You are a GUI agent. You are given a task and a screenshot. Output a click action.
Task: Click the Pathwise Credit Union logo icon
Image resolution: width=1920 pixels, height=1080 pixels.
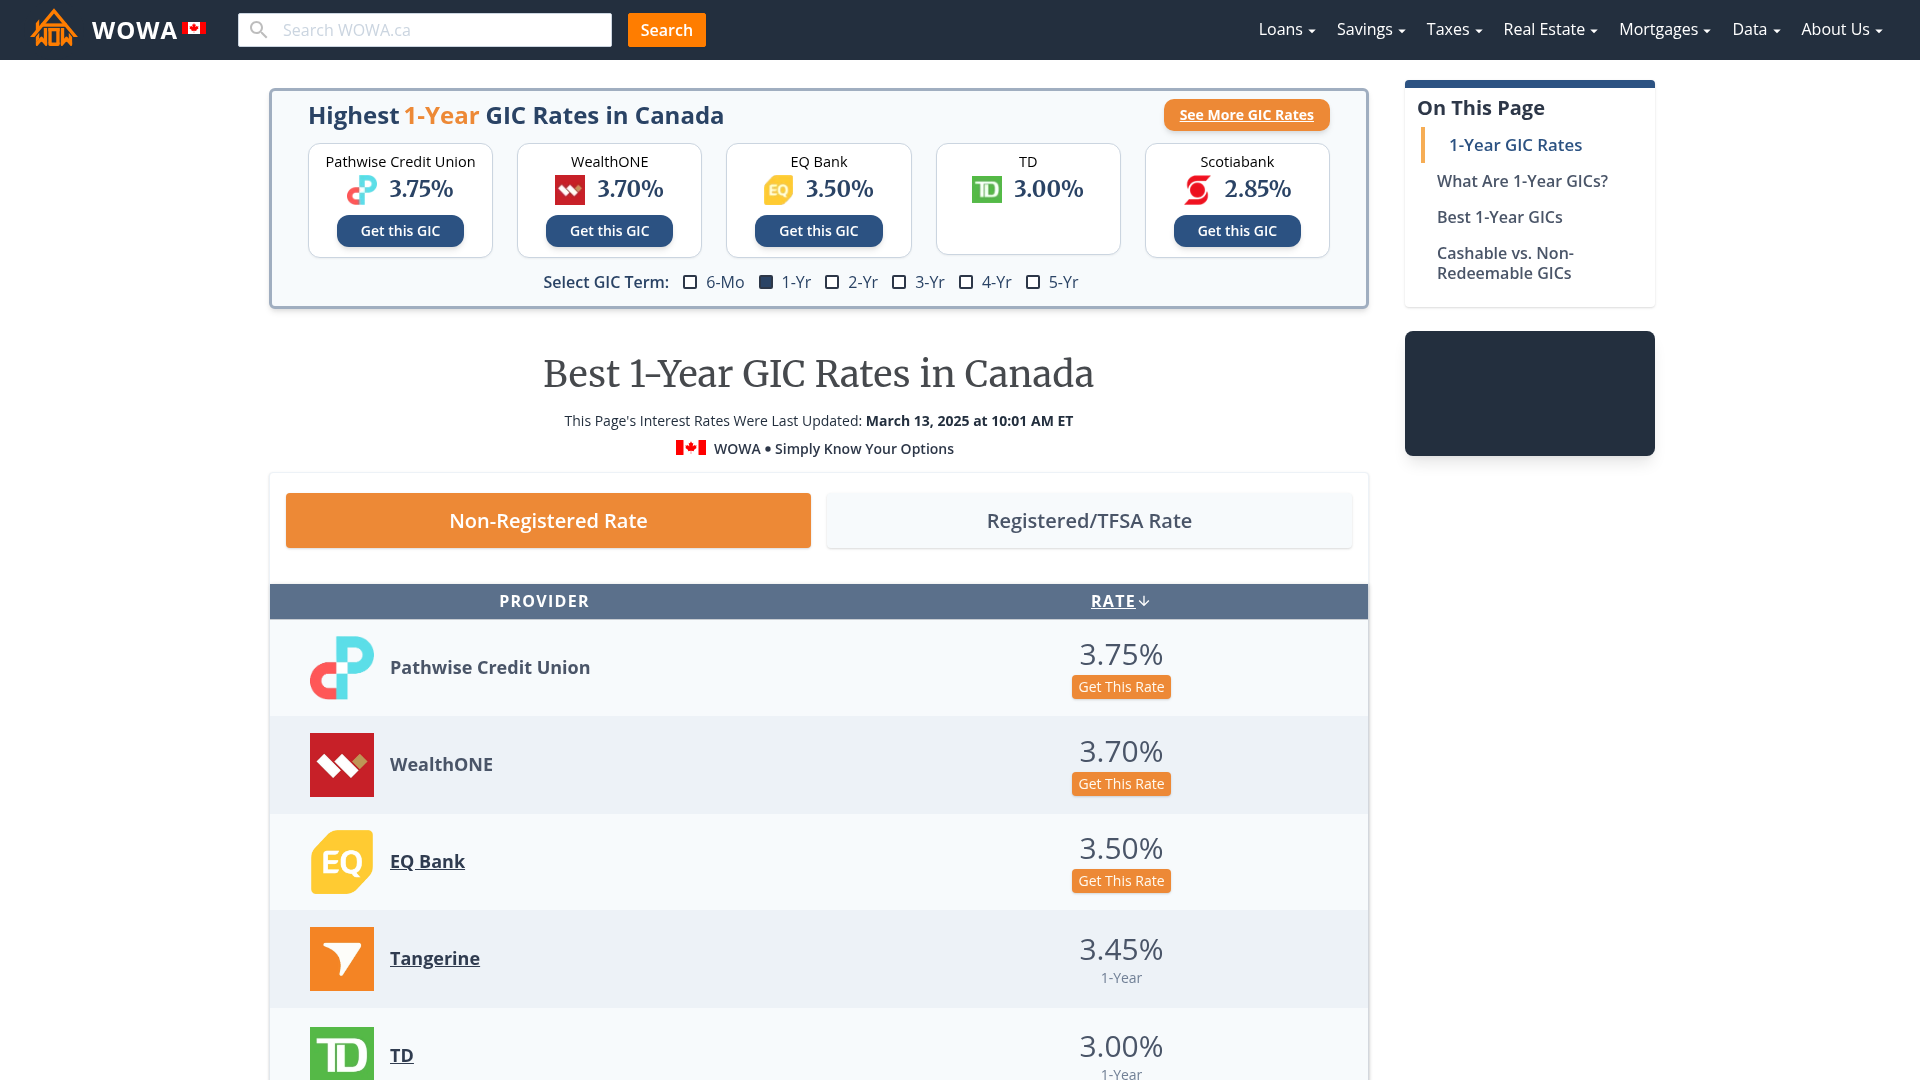coord(342,667)
